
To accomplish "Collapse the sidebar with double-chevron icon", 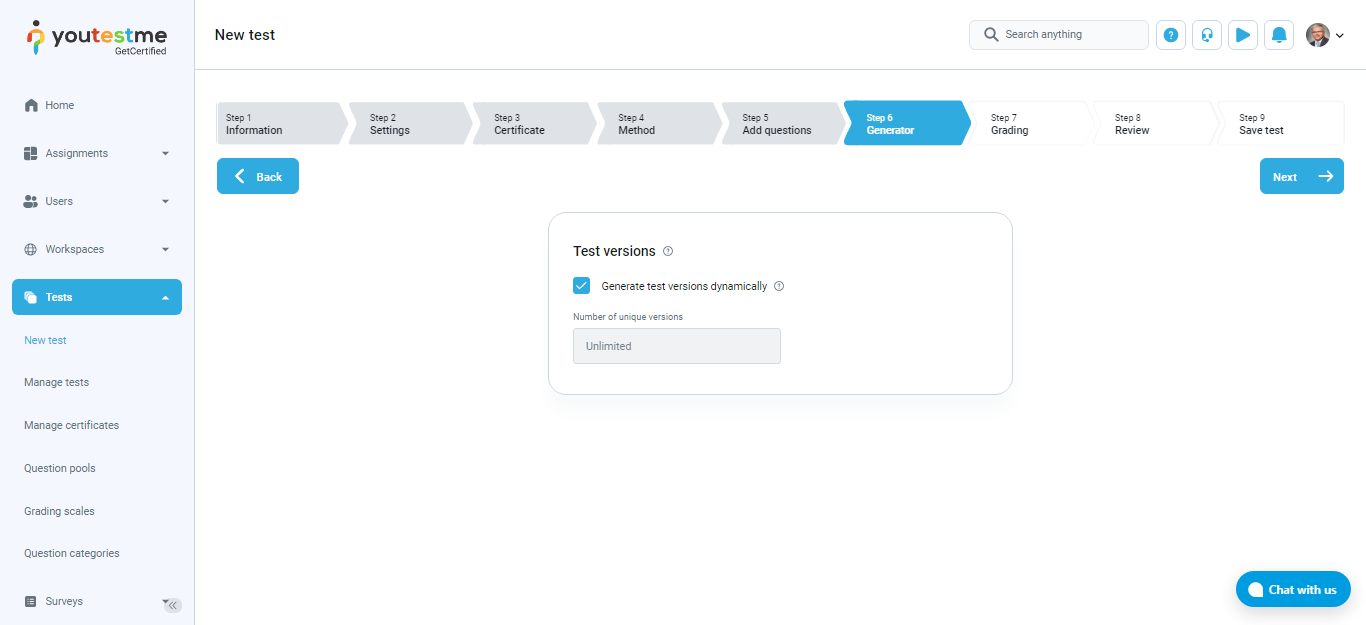I will [173, 605].
